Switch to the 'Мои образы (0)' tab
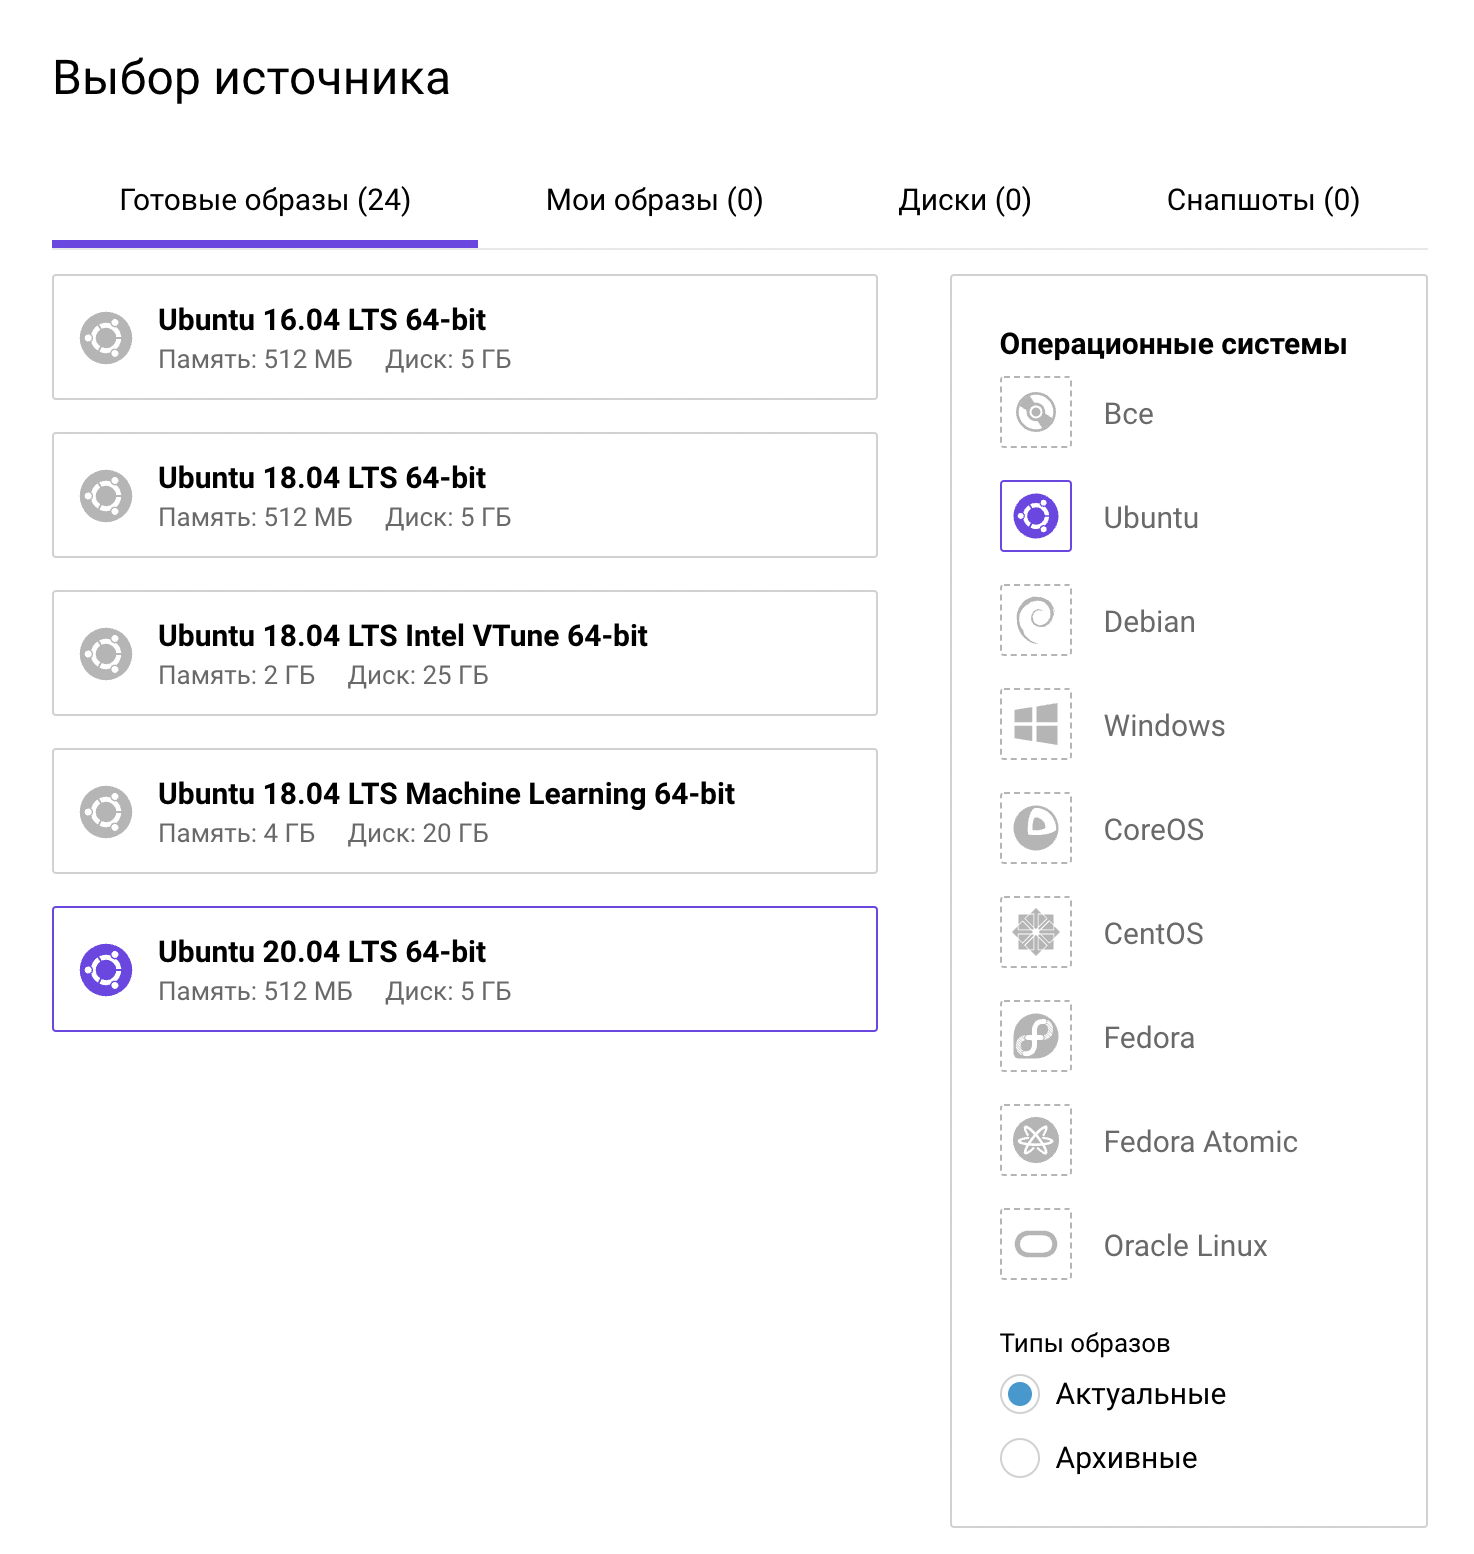Image resolution: width=1474 pixels, height=1554 pixels. [654, 201]
